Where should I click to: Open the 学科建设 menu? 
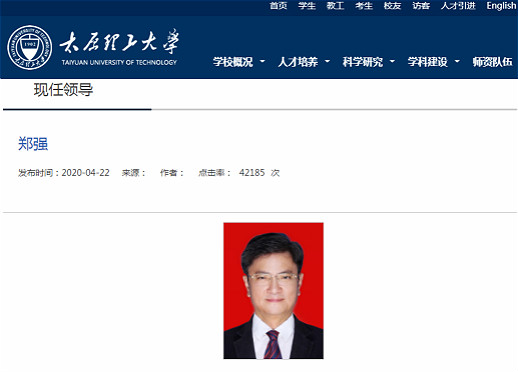coord(428,62)
